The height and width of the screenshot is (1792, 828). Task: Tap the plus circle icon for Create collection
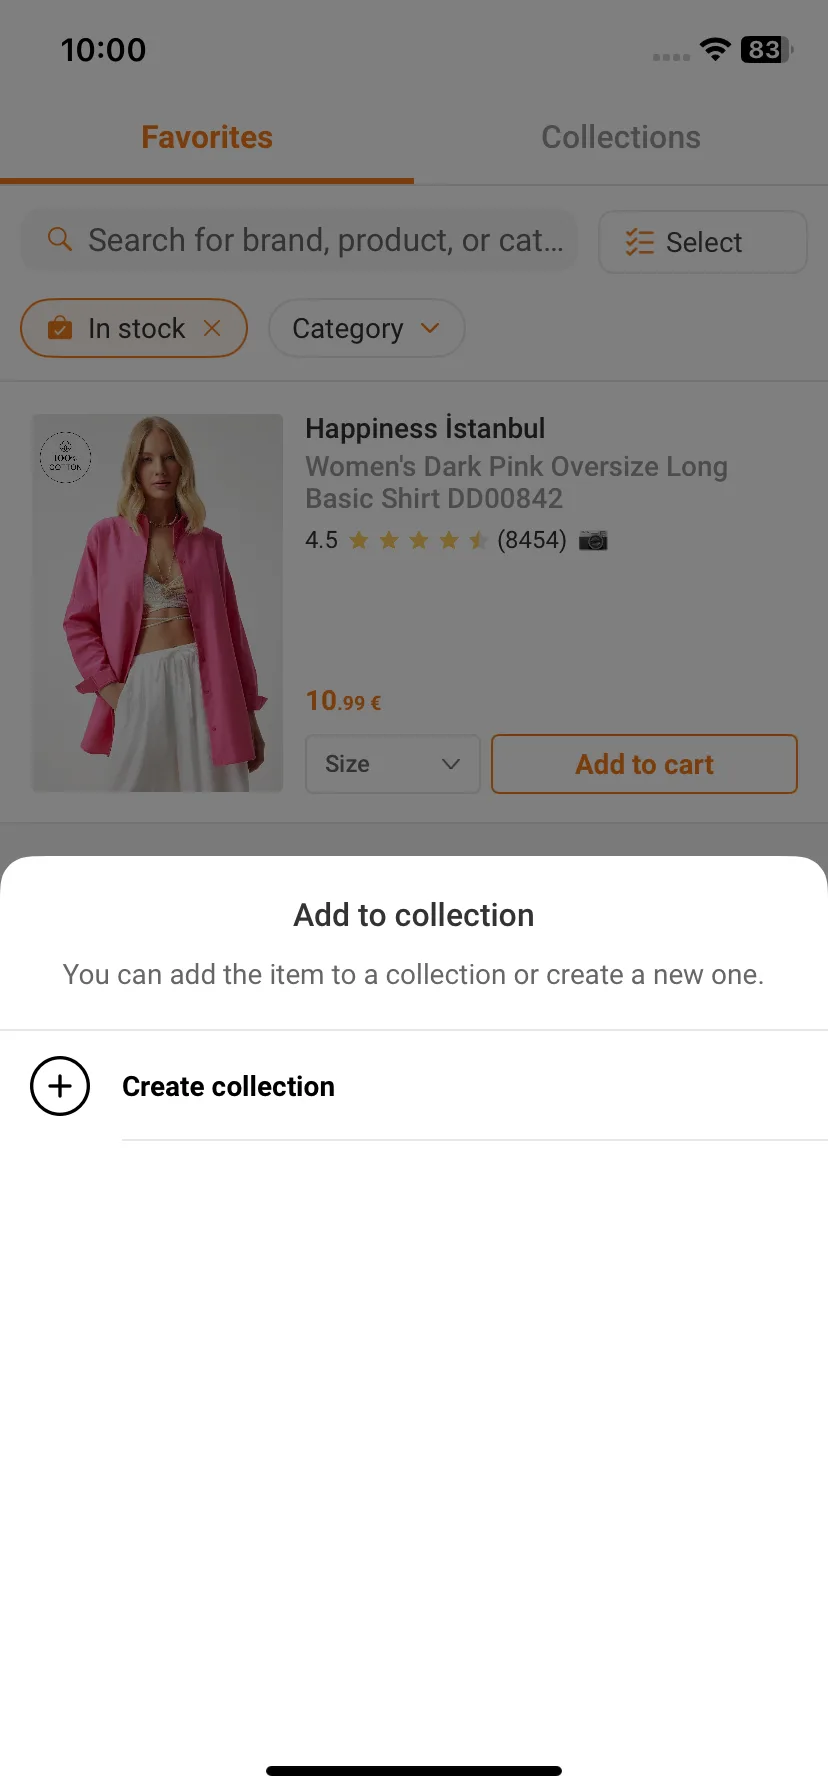coord(60,1086)
